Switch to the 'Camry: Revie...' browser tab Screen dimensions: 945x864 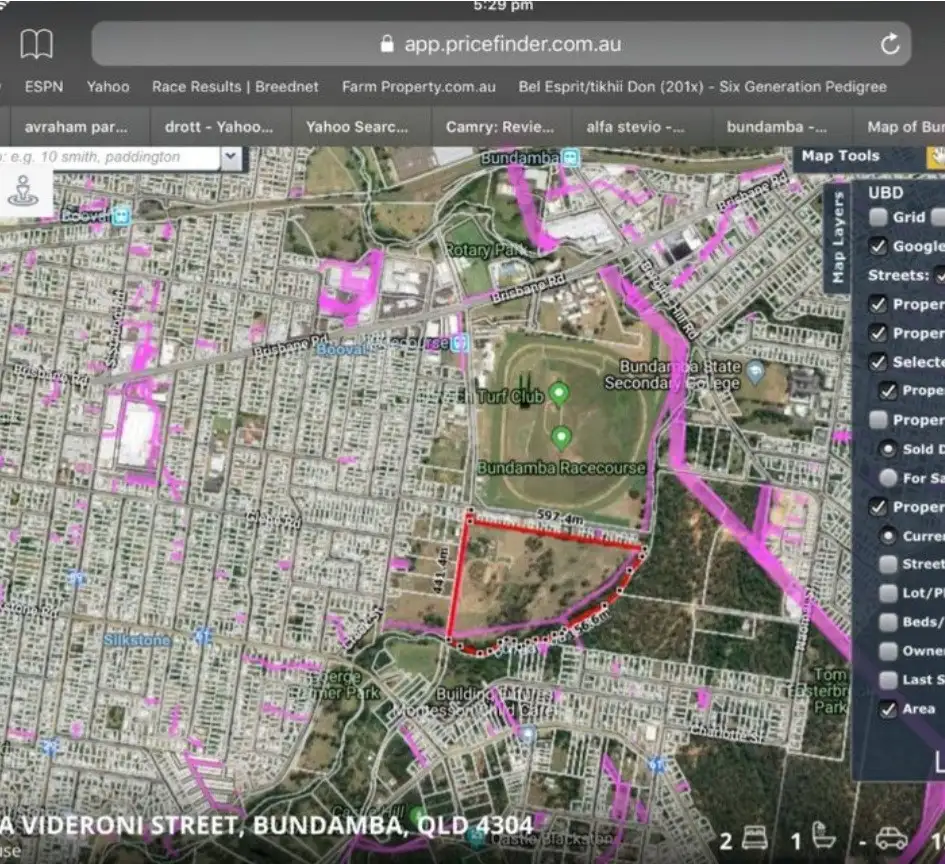(x=500, y=127)
